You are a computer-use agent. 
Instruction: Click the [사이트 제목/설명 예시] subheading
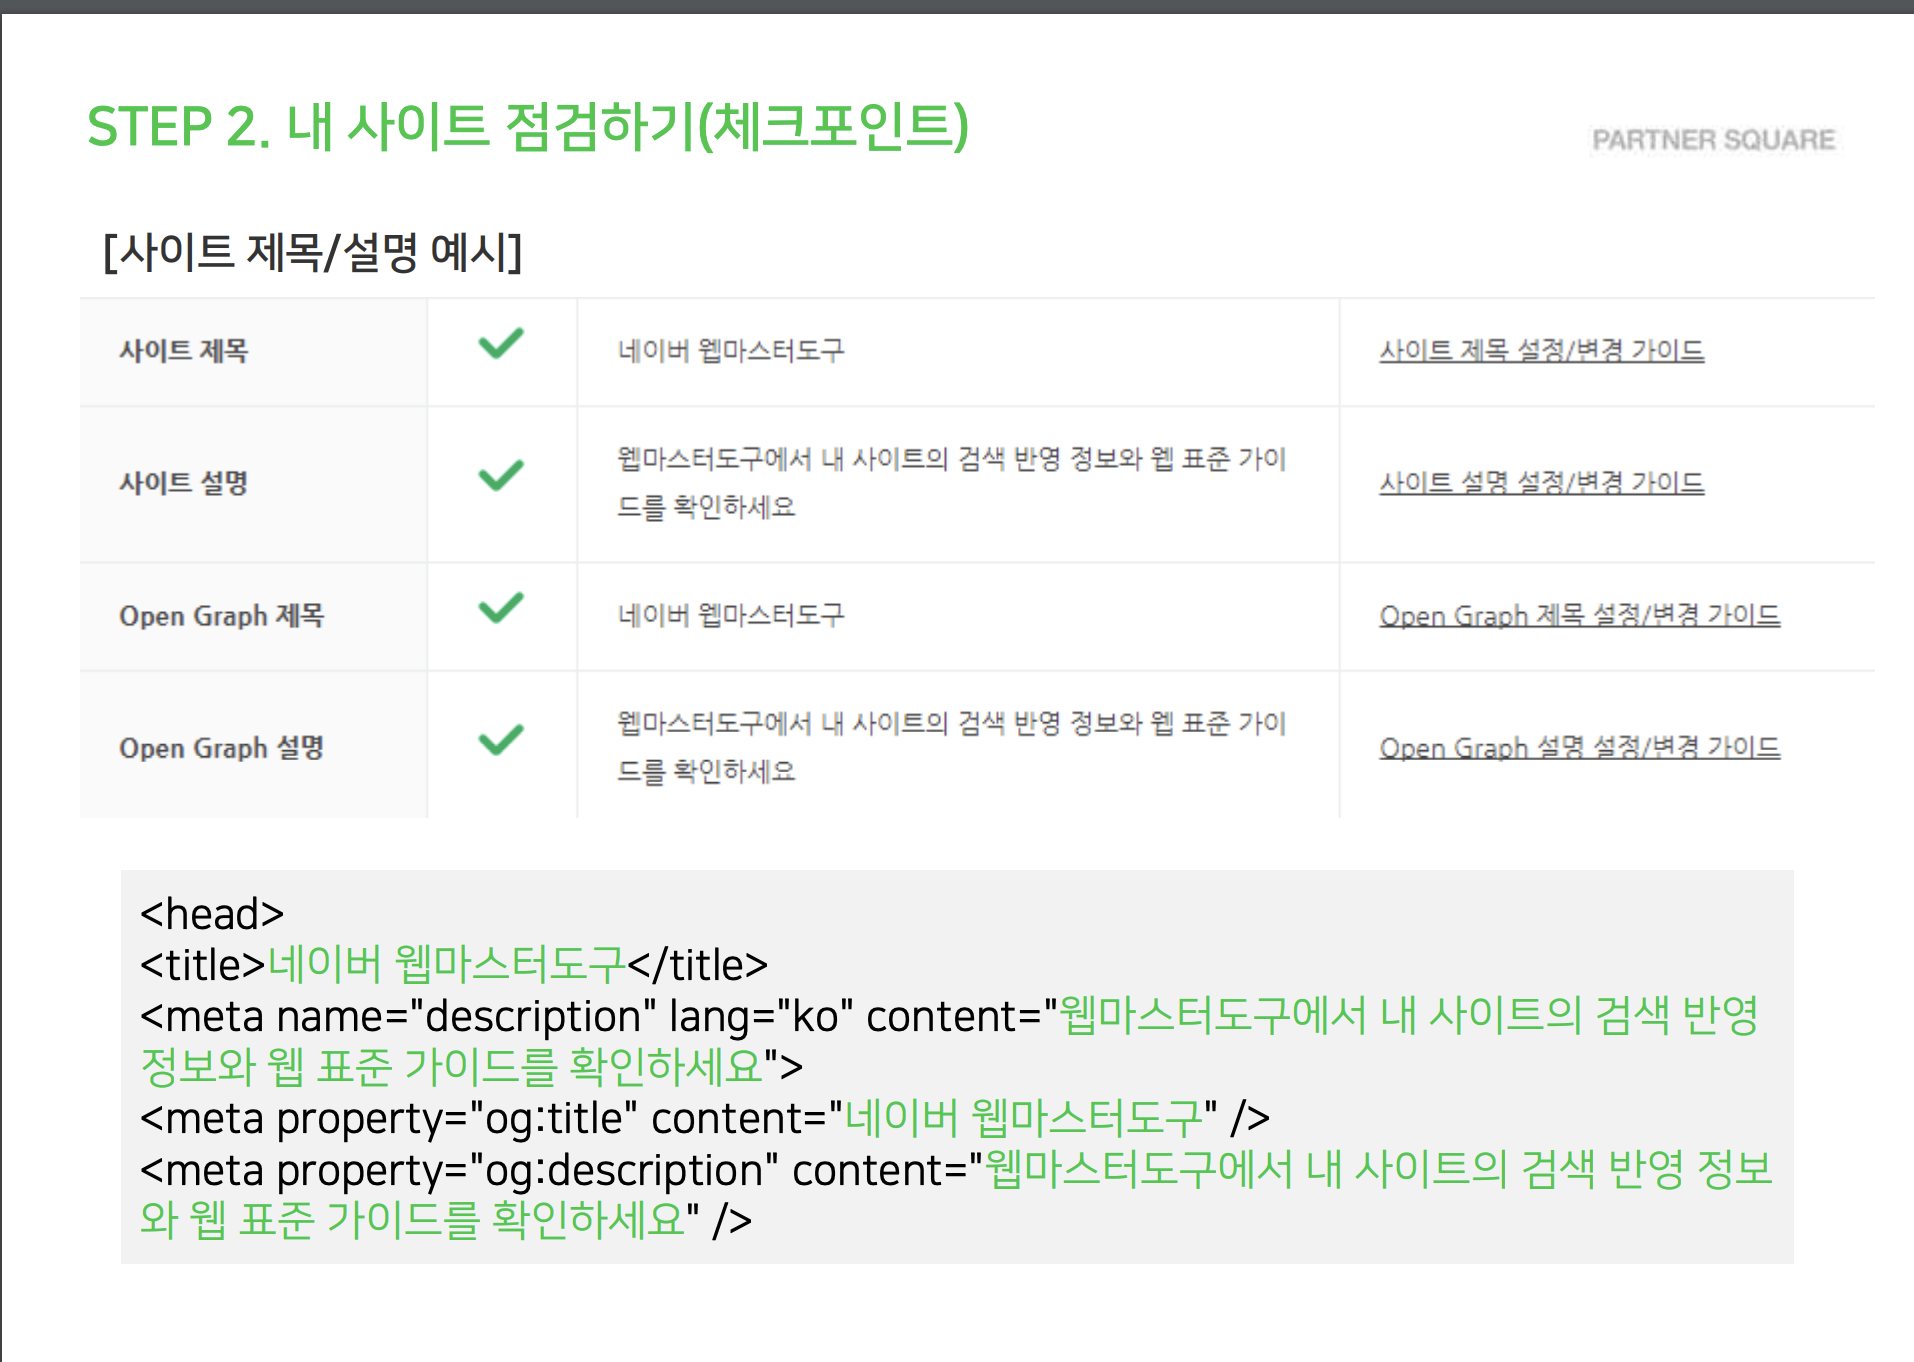point(313,252)
